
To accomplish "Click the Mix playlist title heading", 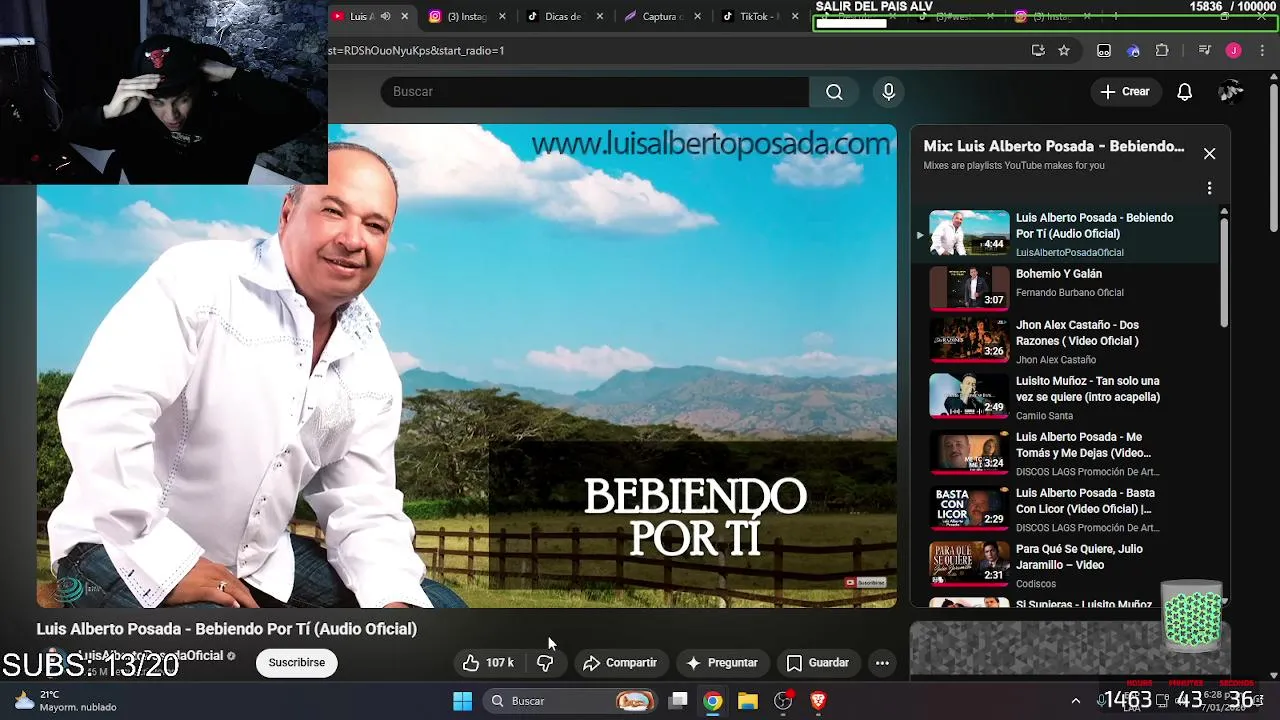I will coord(1054,146).
